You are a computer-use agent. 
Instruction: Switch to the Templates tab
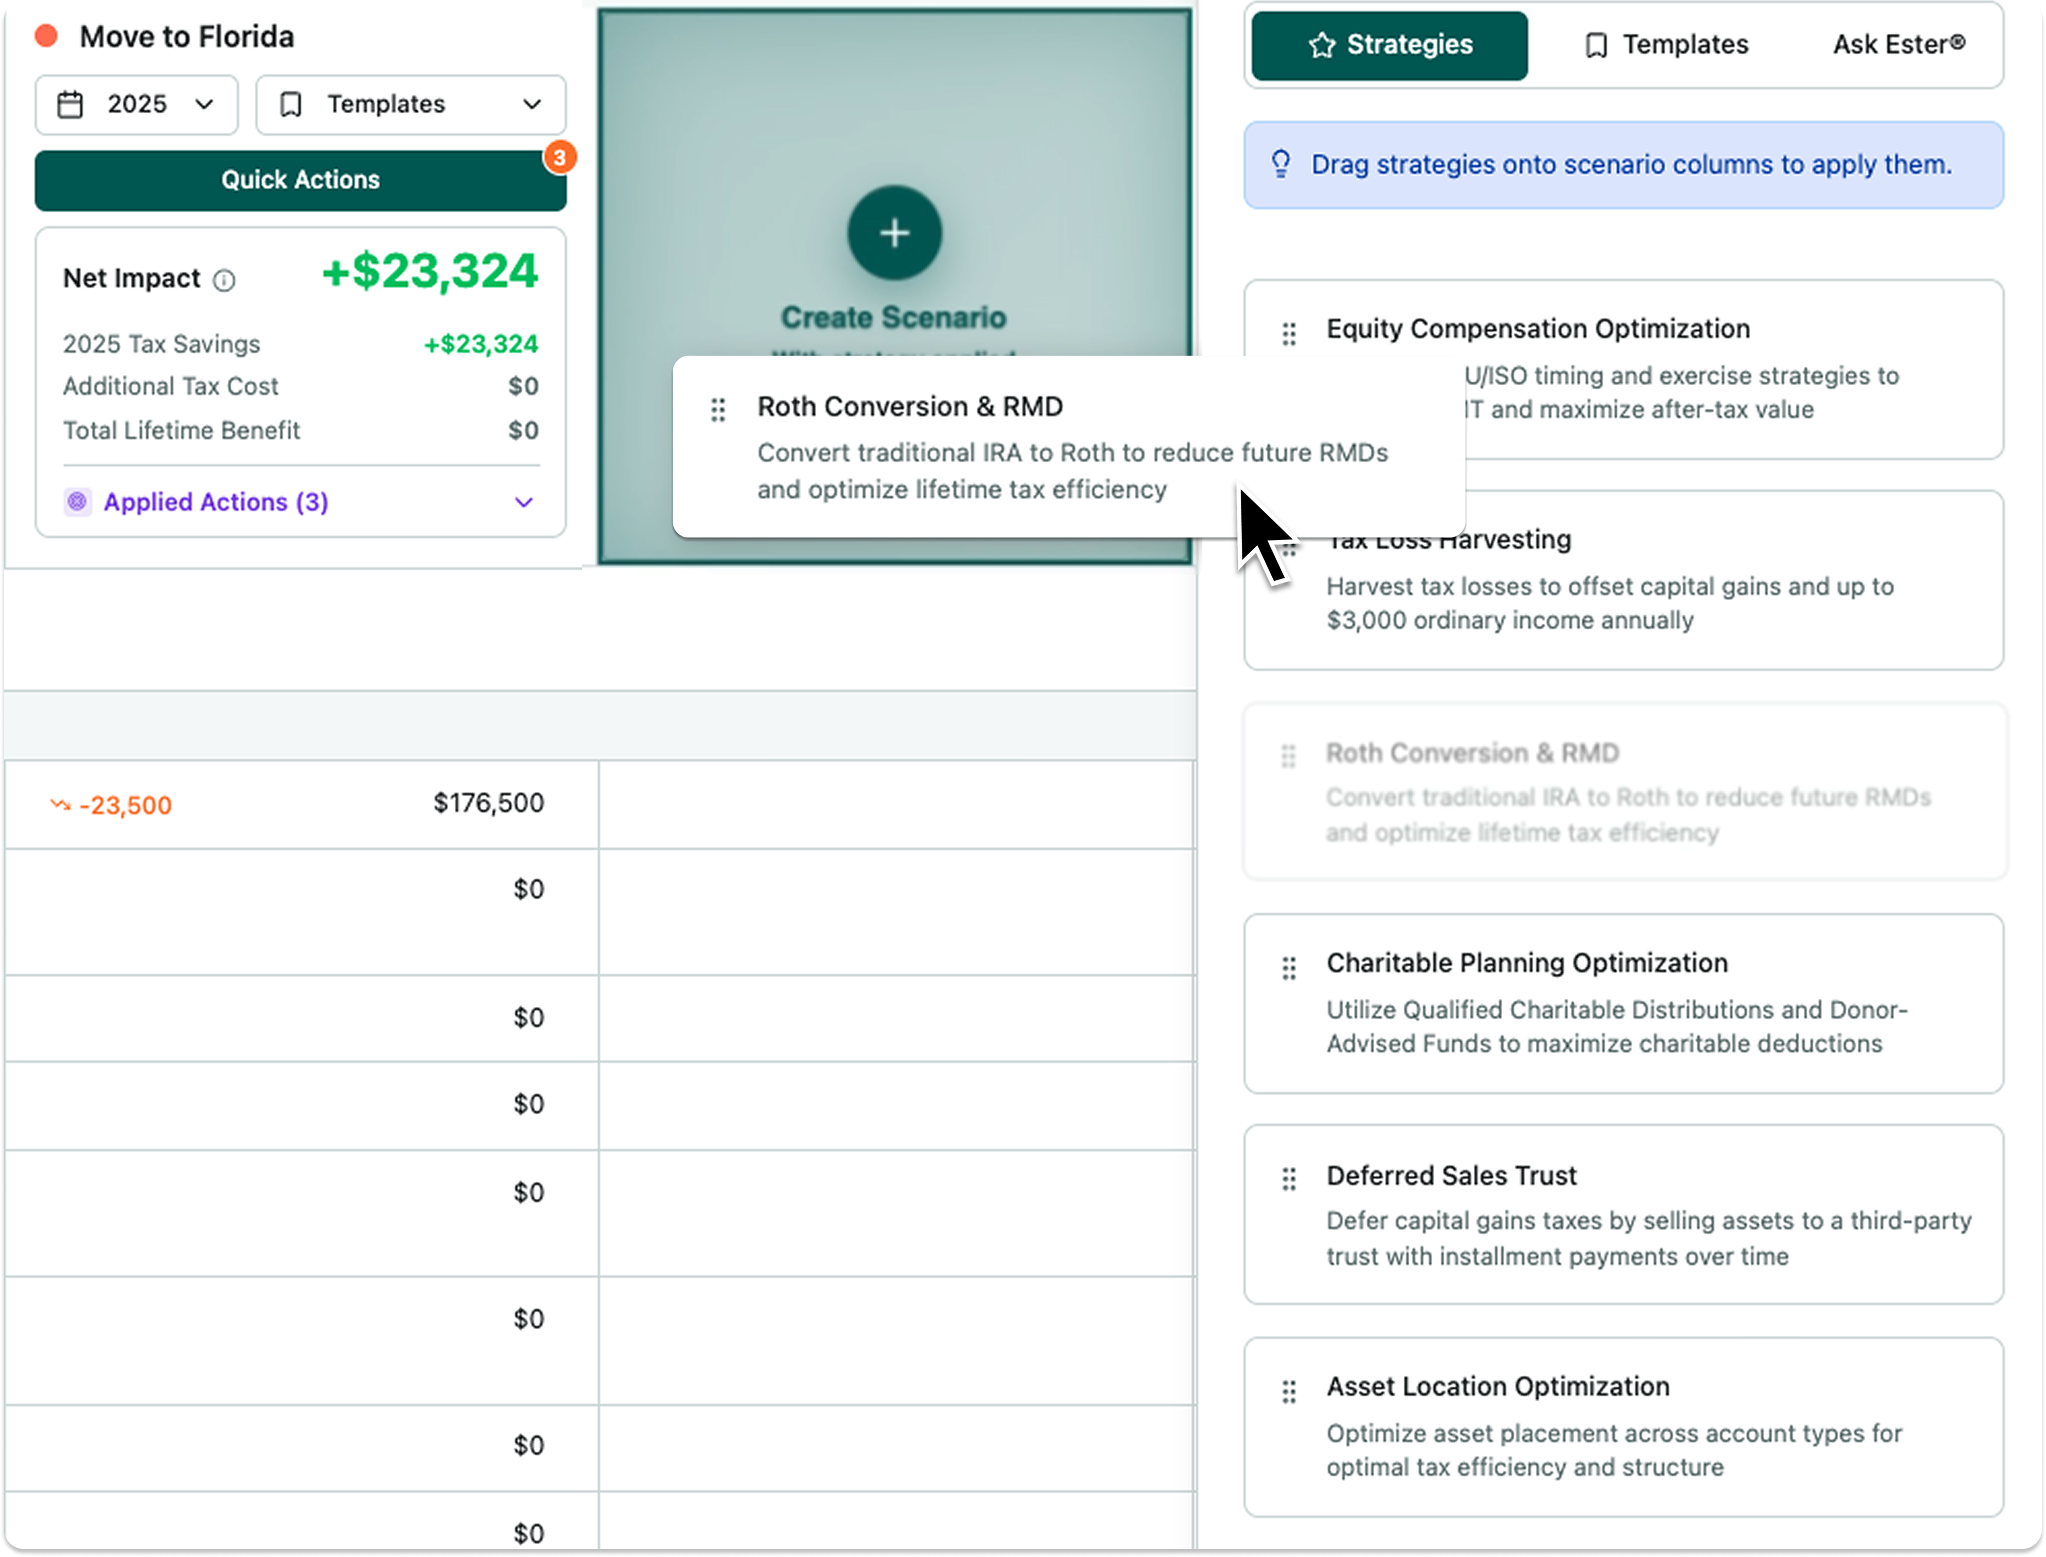(x=1666, y=45)
